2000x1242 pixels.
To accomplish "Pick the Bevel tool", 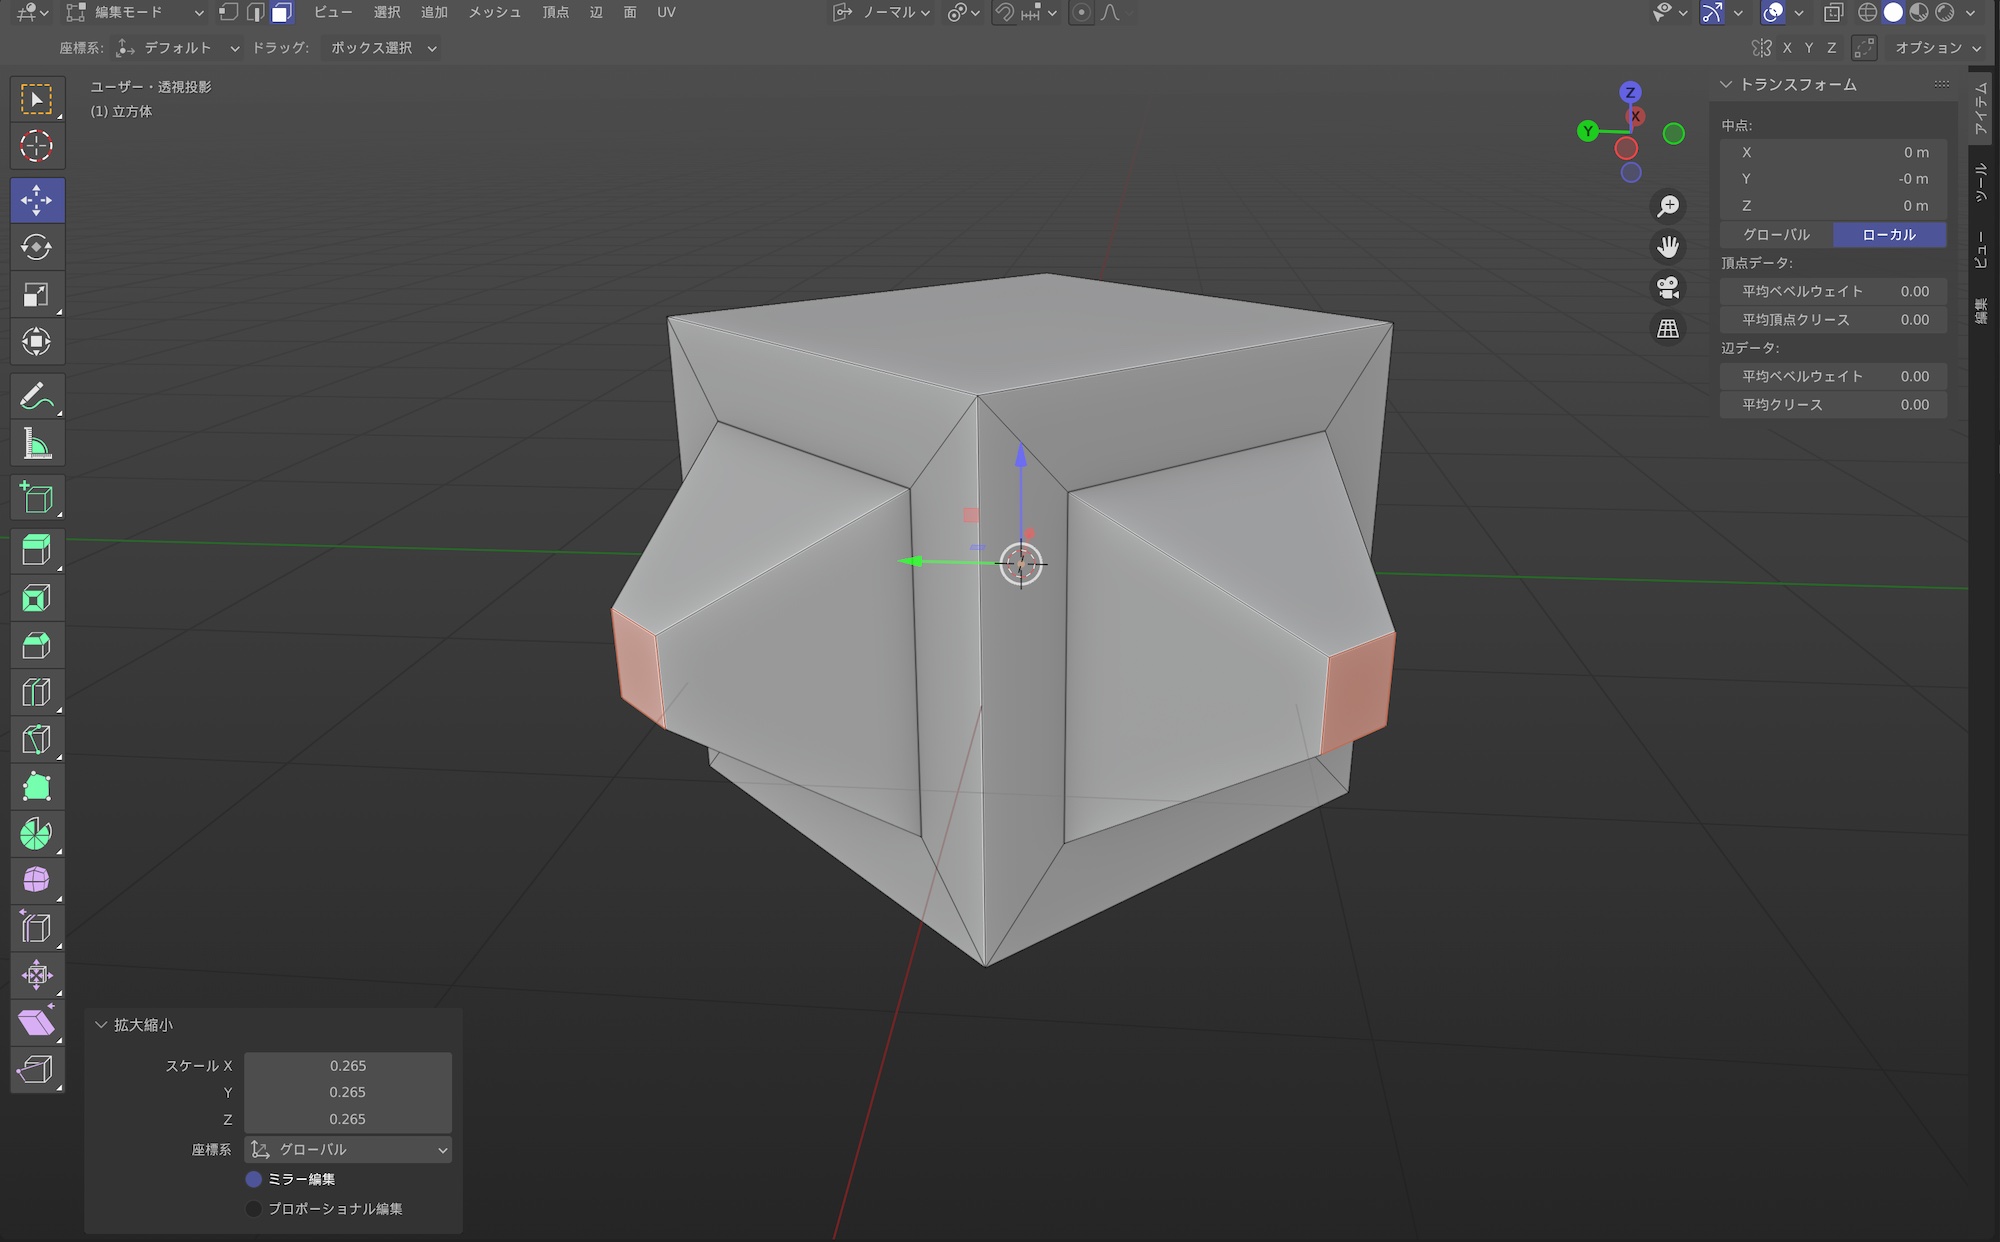I will [36, 646].
